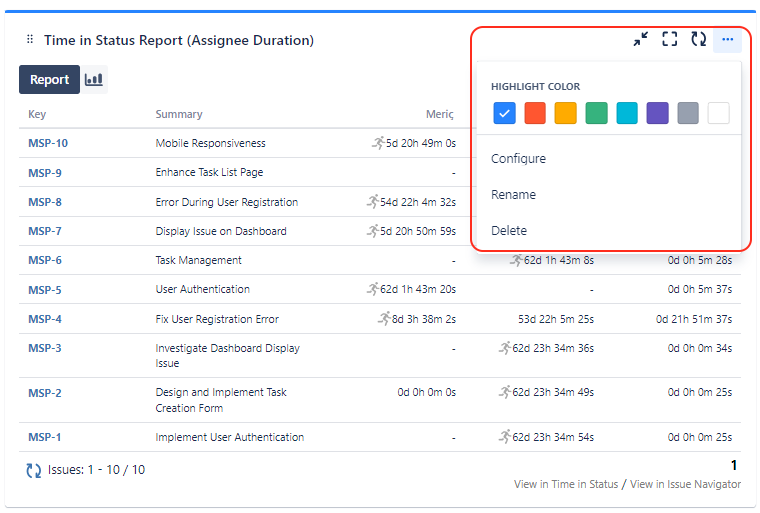Choose the blue checked highlight color
This screenshot has height=513, width=760.
(505, 113)
